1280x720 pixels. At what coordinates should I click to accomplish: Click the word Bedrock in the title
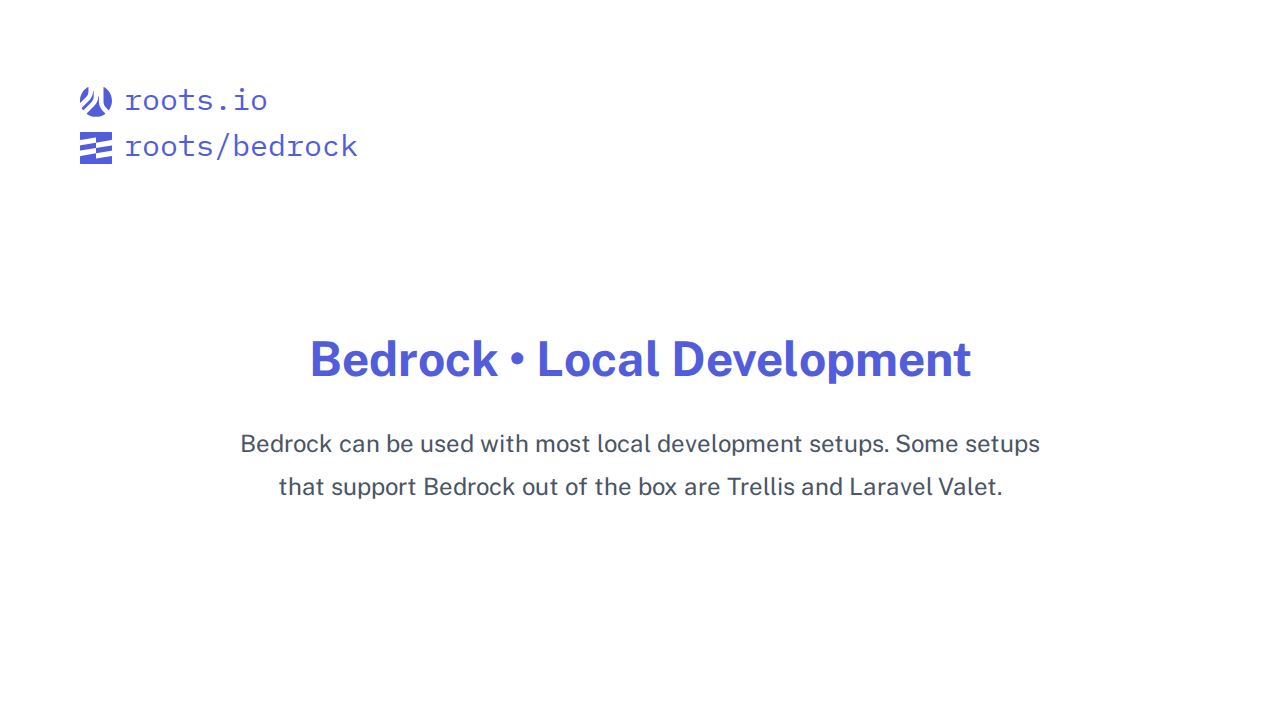(404, 360)
